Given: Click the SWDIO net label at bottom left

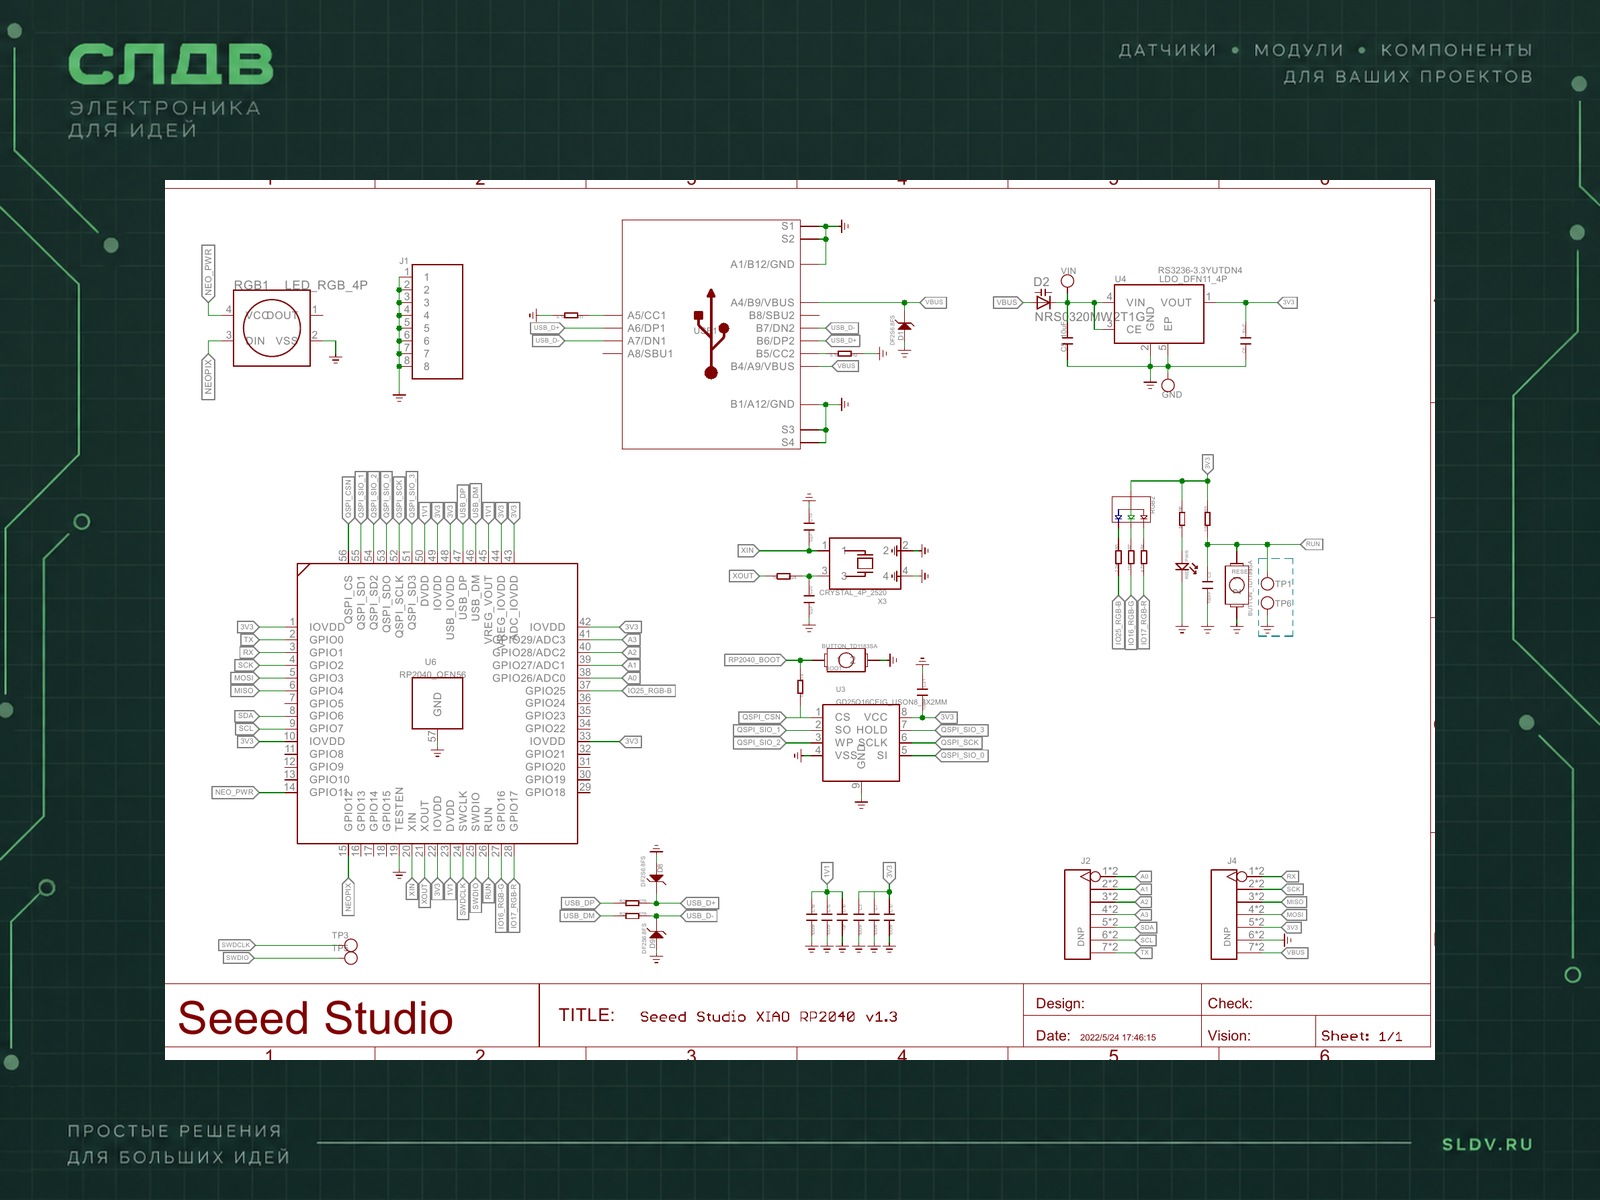Looking at the screenshot, I should pyautogui.click(x=237, y=958).
